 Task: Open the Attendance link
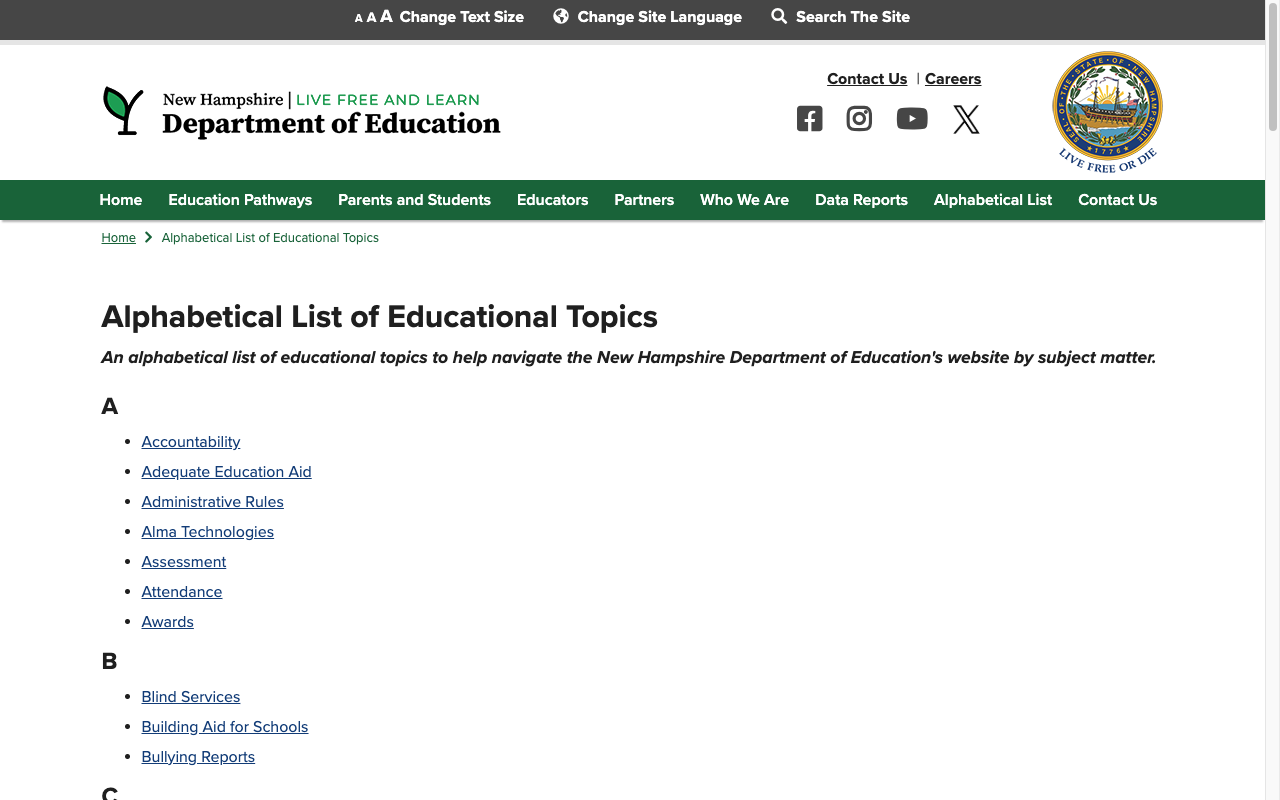point(182,592)
